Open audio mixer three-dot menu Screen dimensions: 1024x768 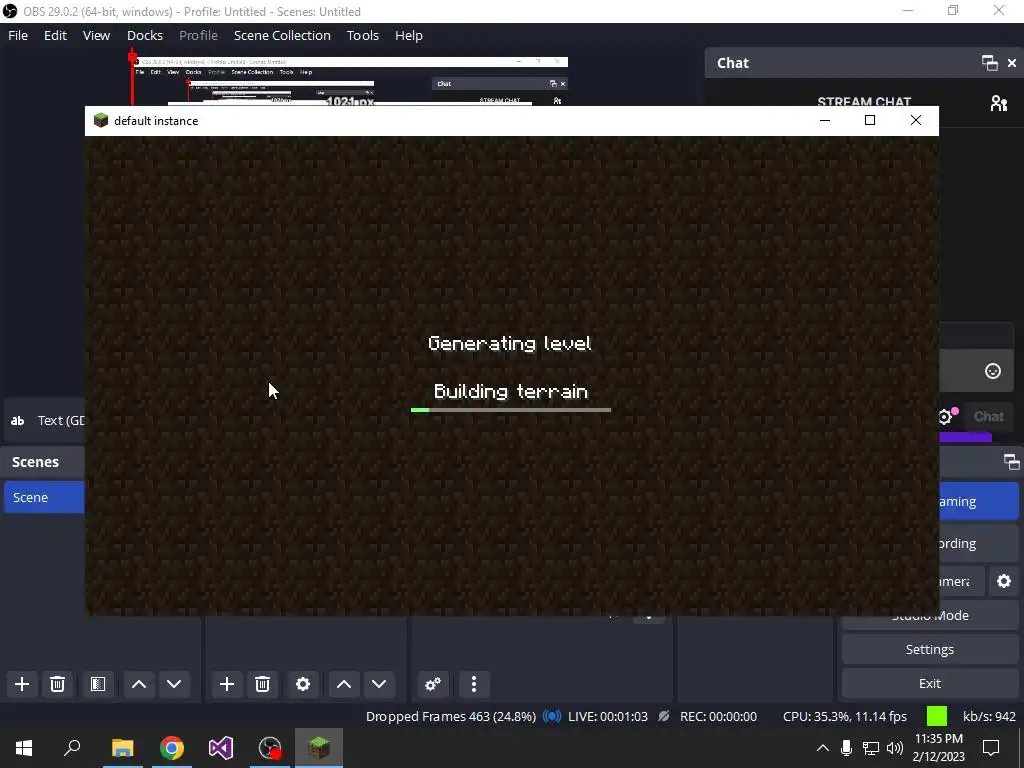474,684
